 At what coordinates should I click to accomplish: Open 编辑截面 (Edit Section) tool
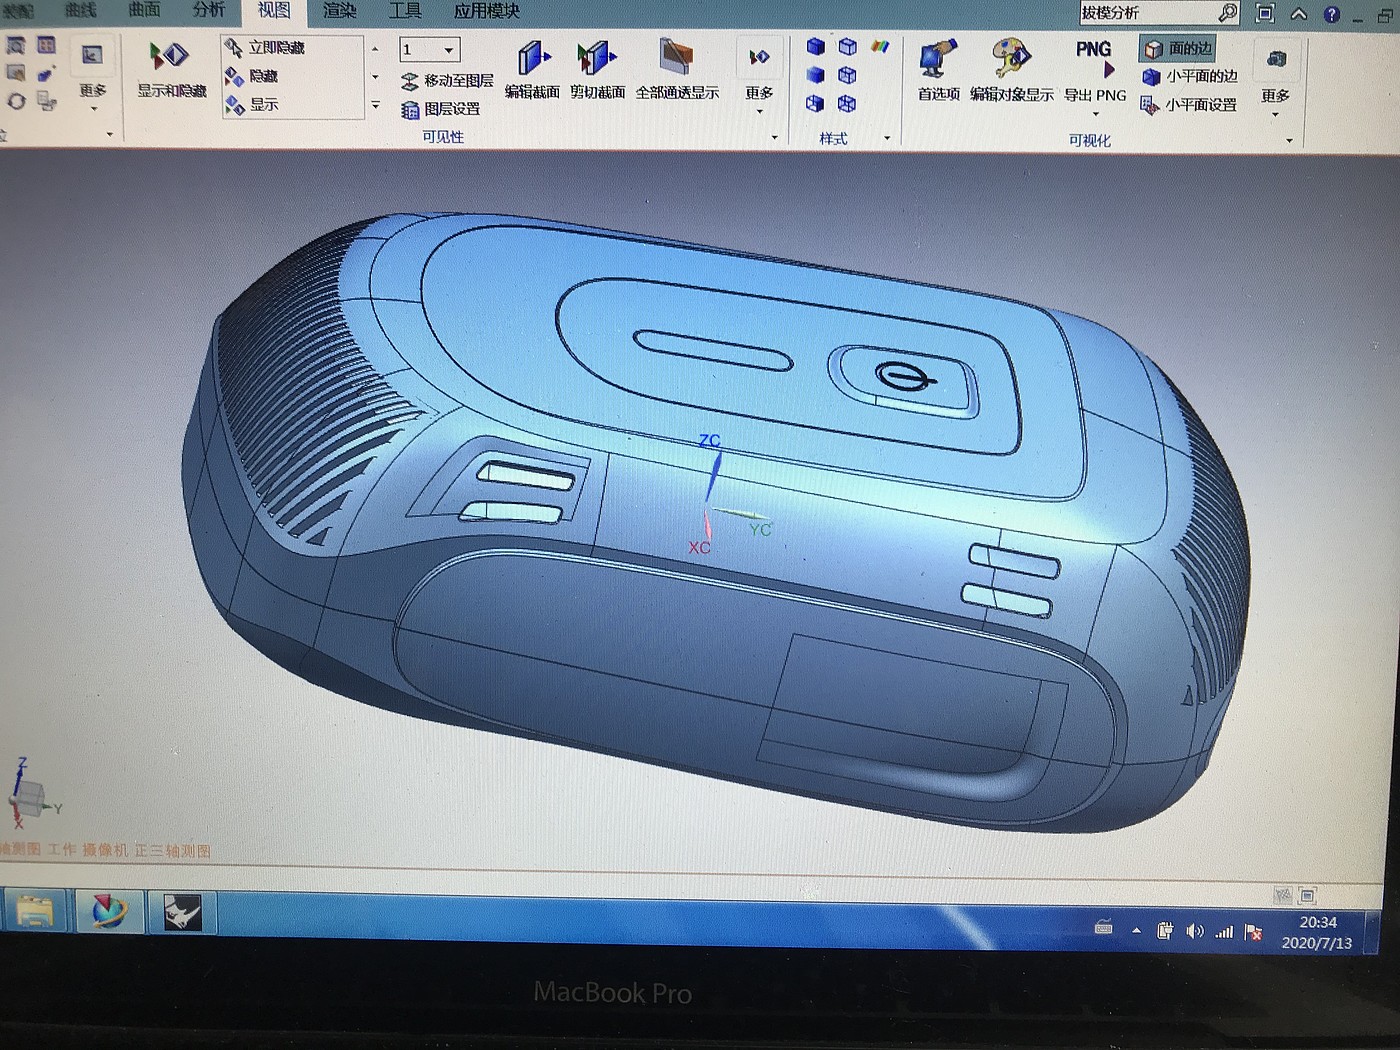532,70
